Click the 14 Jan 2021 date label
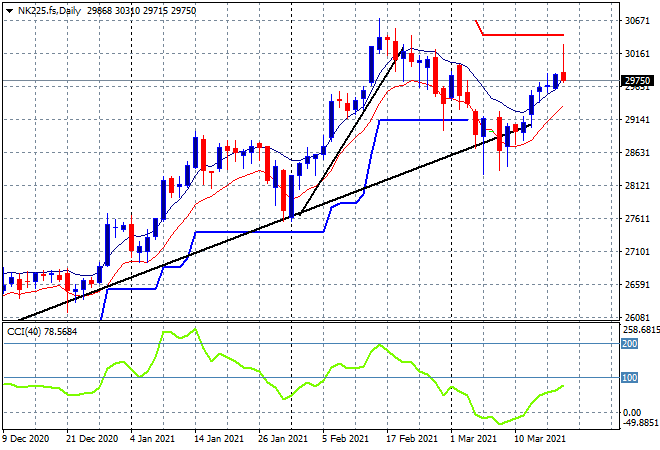This screenshot has width=660, height=450. coord(218,439)
